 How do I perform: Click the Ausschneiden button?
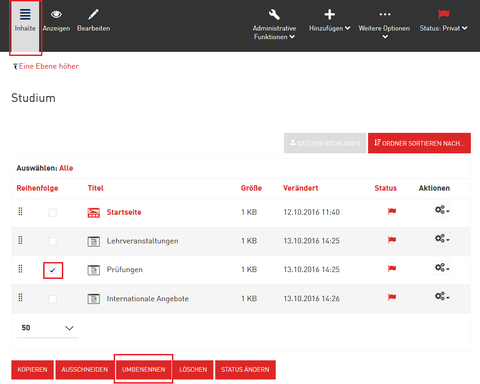click(x=85, y=370)
